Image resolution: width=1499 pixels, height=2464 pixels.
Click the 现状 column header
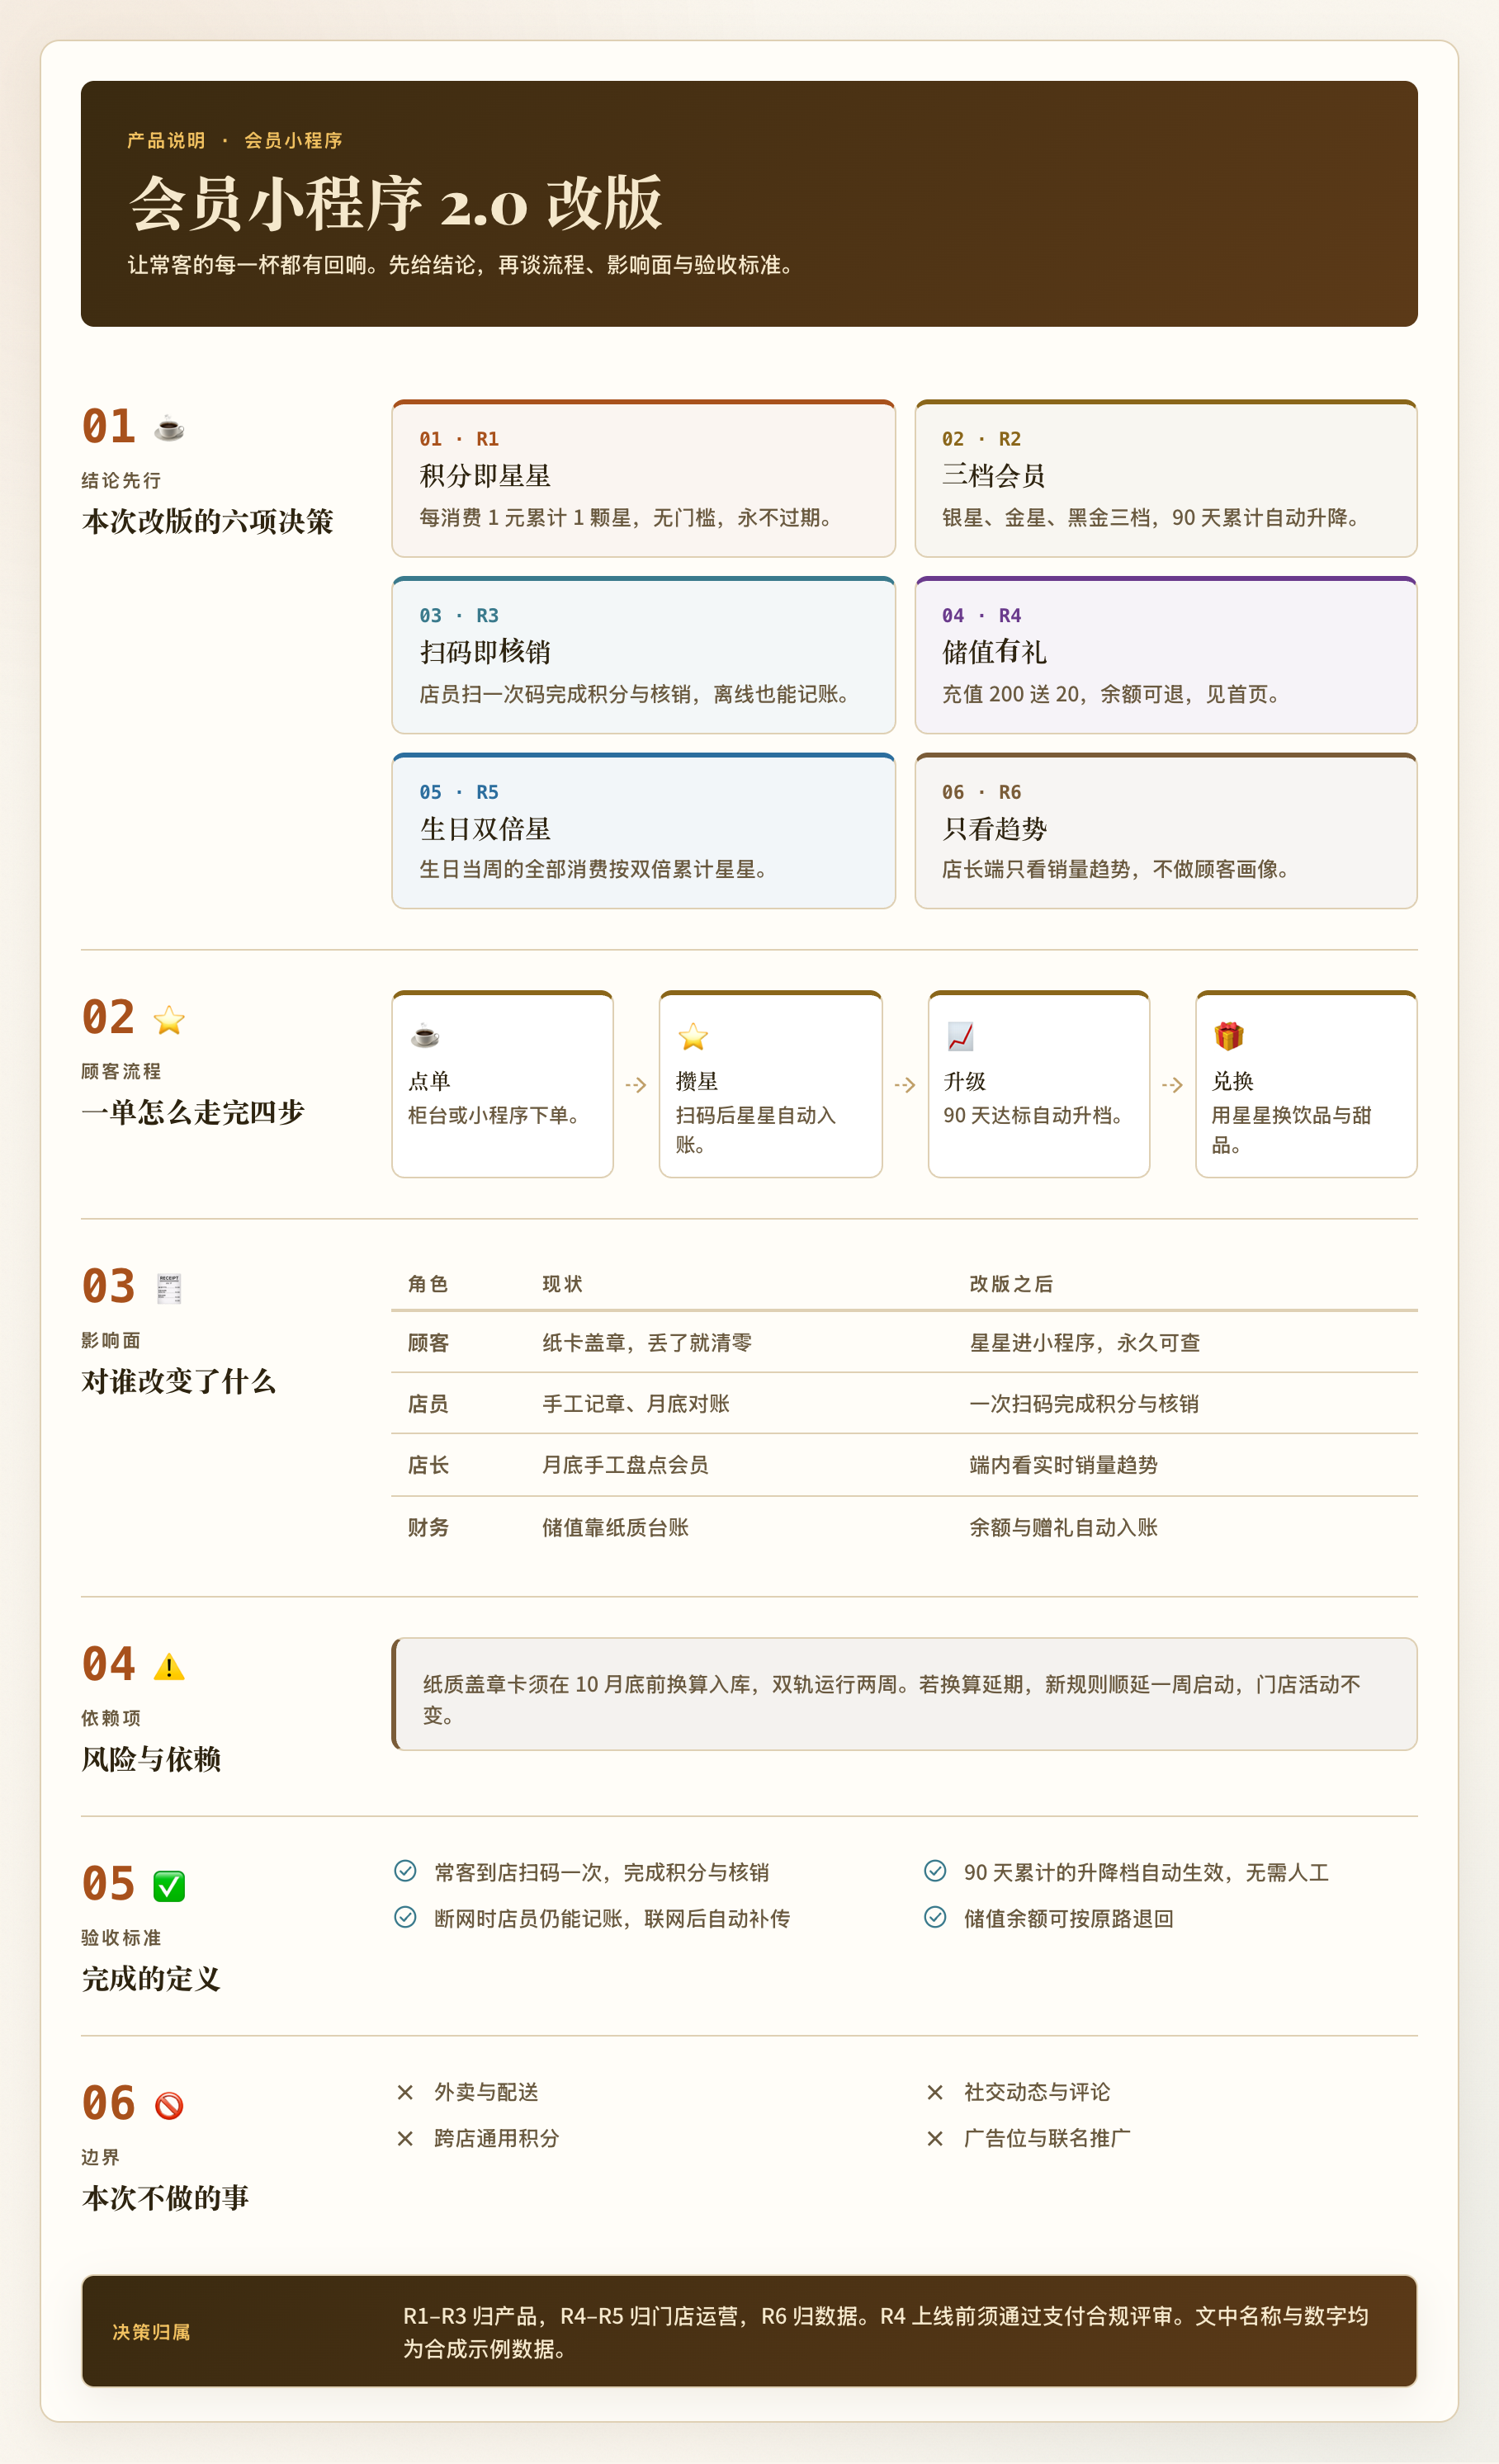coord(562,1284)
